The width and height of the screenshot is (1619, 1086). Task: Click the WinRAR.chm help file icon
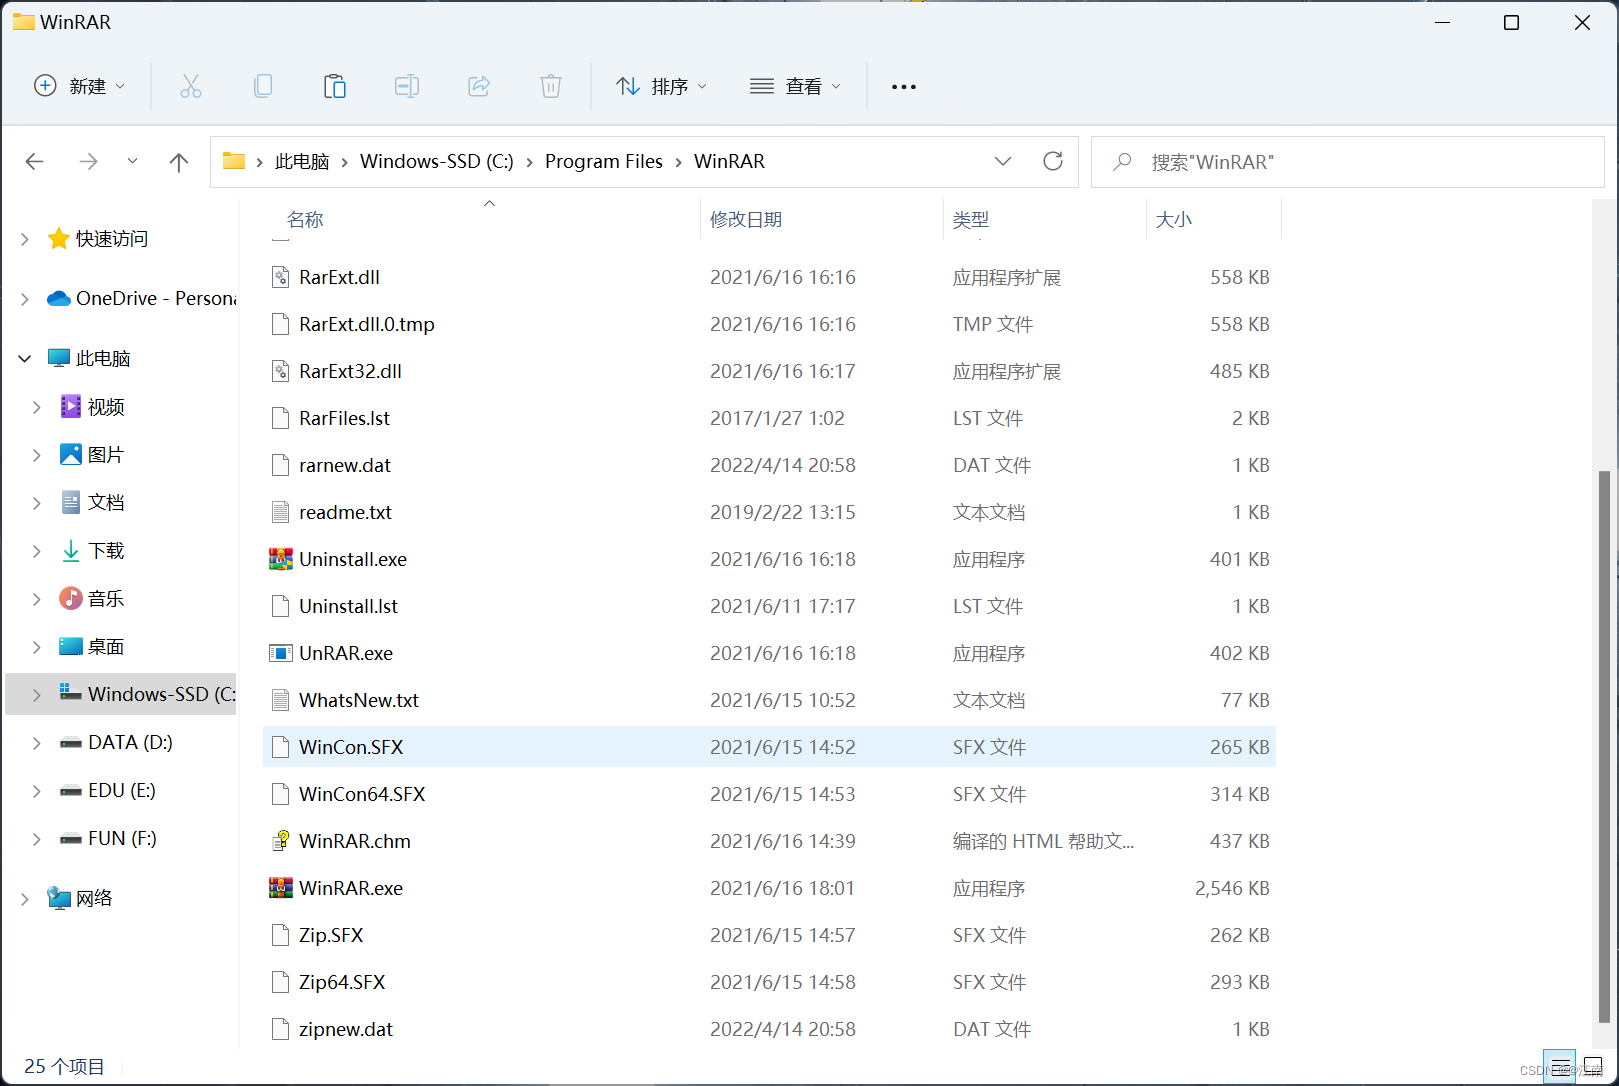tap(281, 841)
